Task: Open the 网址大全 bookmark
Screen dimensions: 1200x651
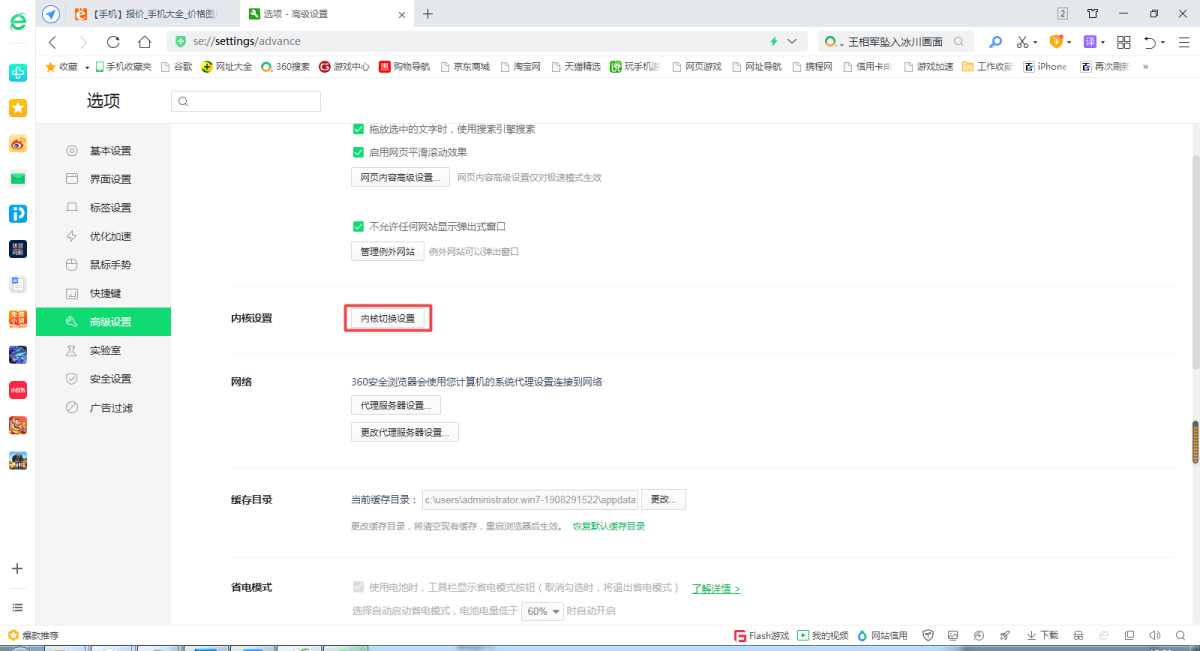Action: [227, 67]
